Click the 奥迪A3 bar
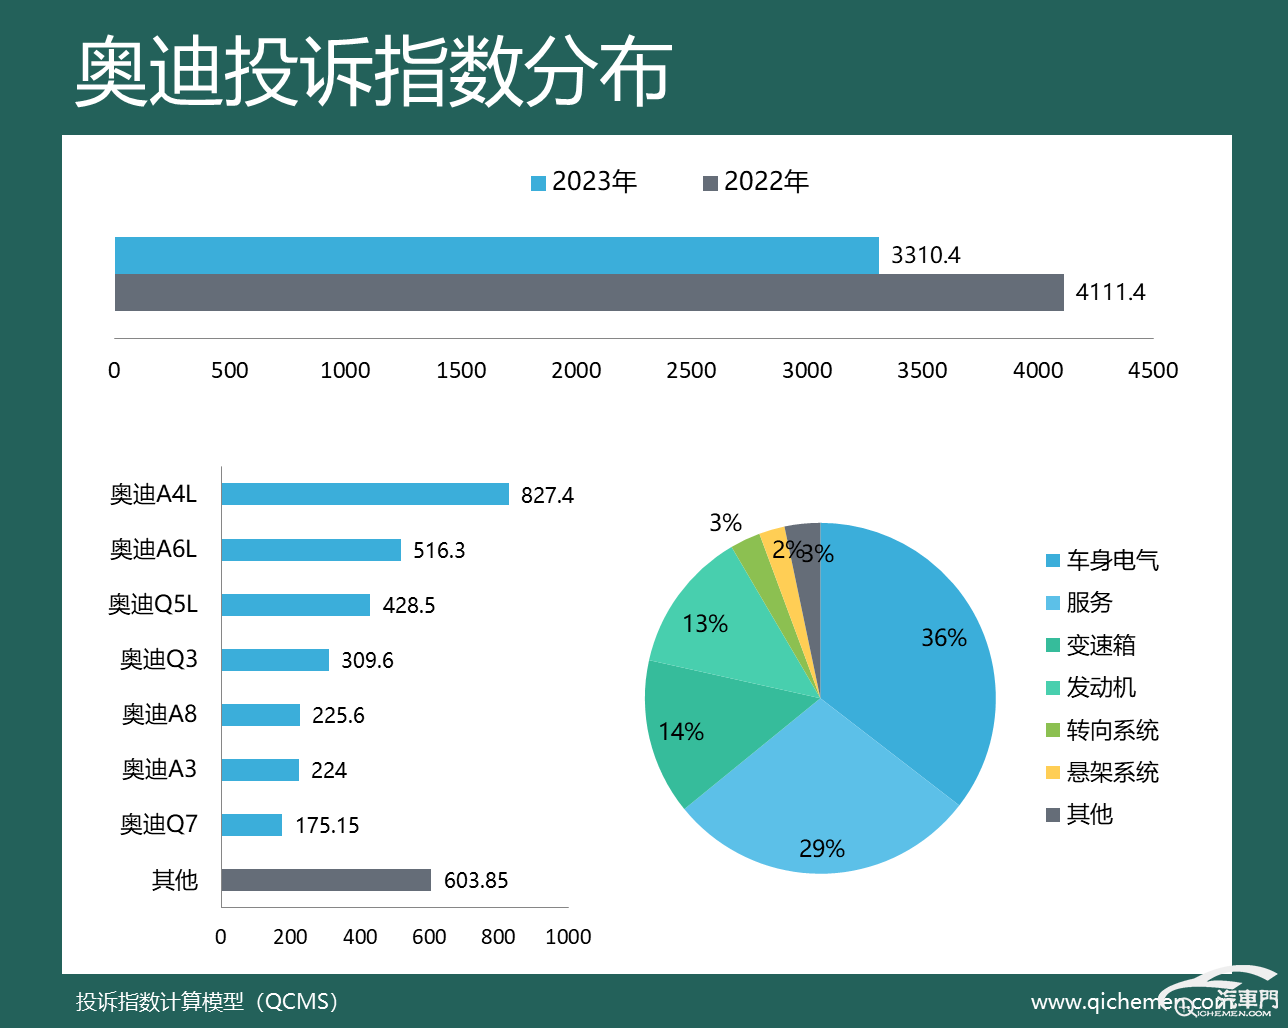Screen dimensions: 1288x1028 [x=260, y=769]
